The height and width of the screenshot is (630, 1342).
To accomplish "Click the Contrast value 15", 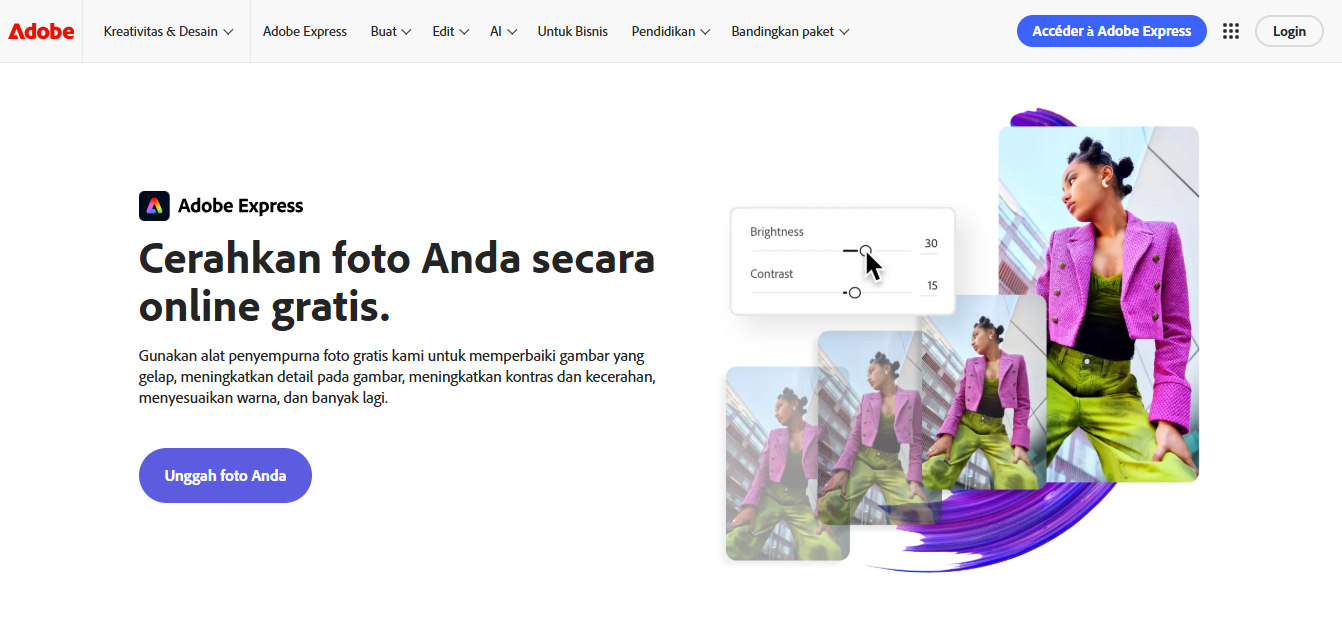I will [x=932, y=286].
